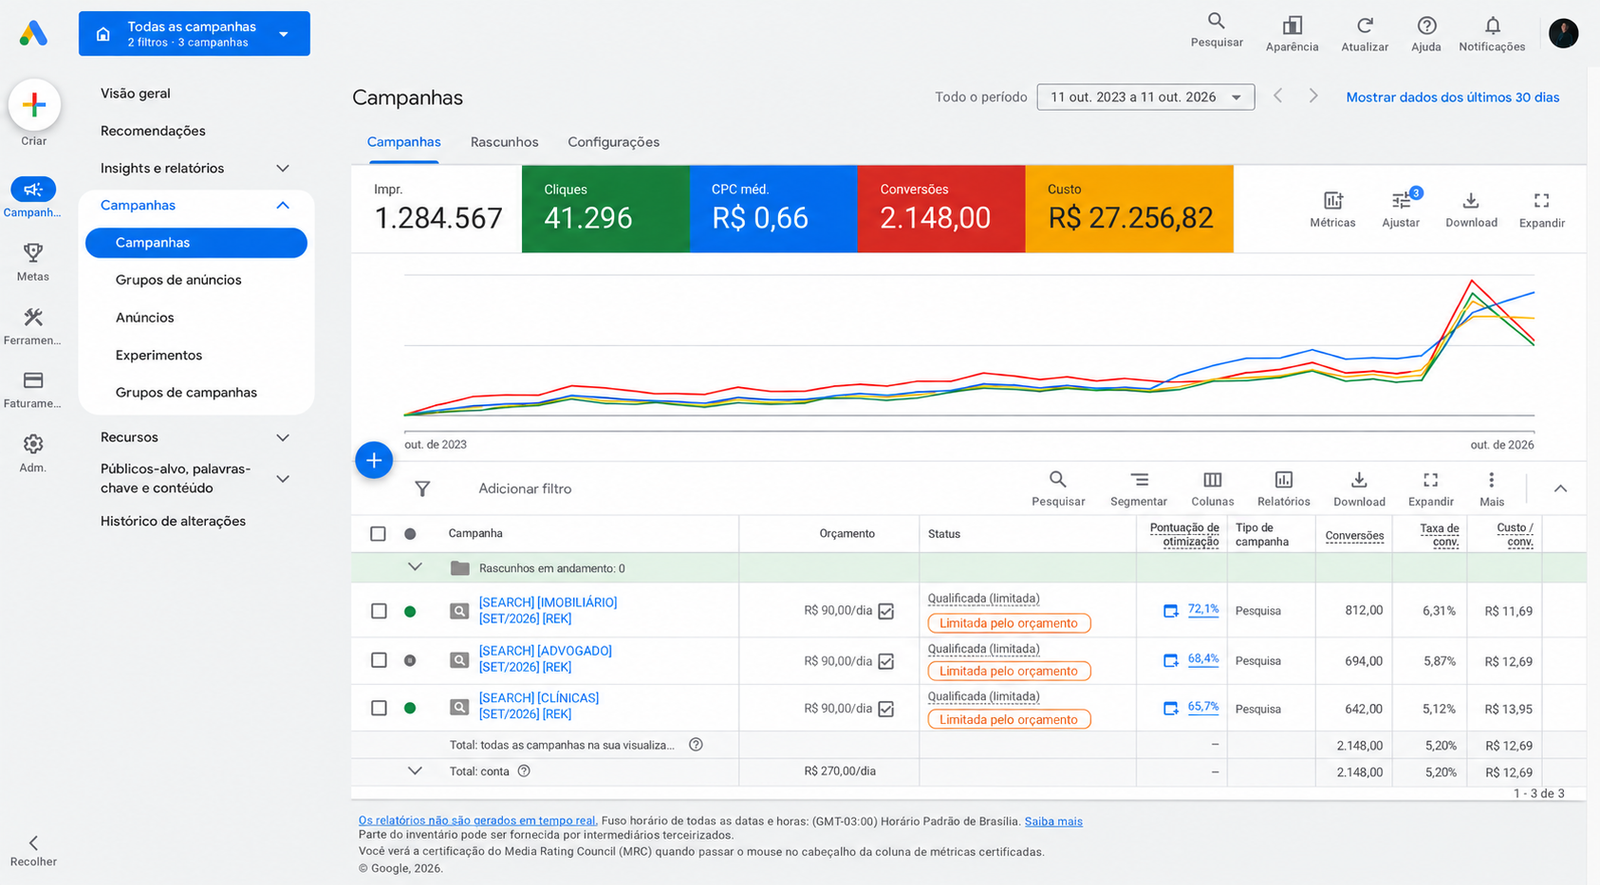The height and width of the screenshot is (885, 1600).
Task: Click blue round plus button above filter
Action: (374, 460)
